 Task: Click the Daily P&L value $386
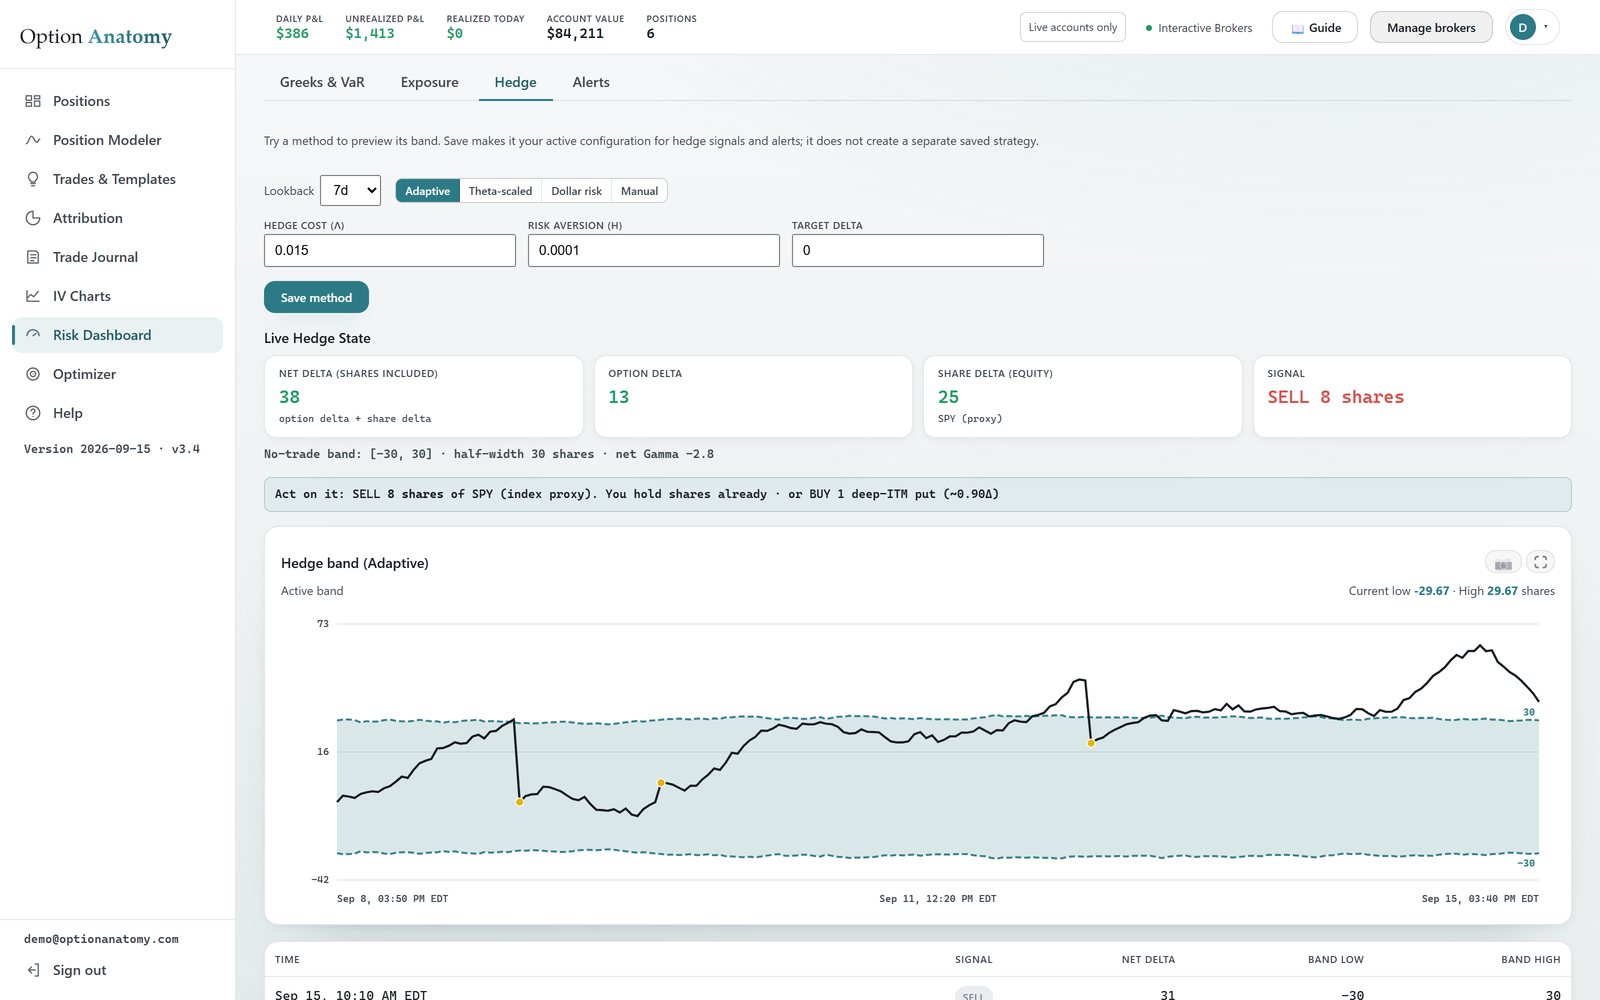(292, 34)
